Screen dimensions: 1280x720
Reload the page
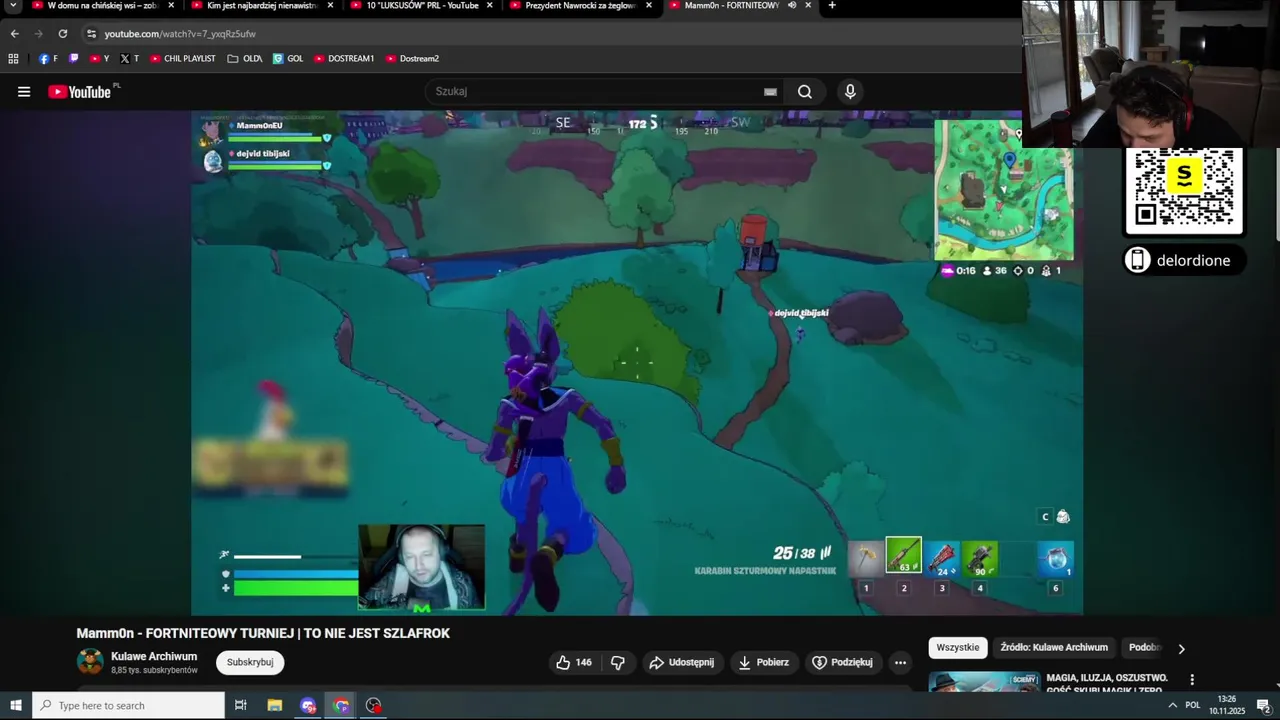62,33
